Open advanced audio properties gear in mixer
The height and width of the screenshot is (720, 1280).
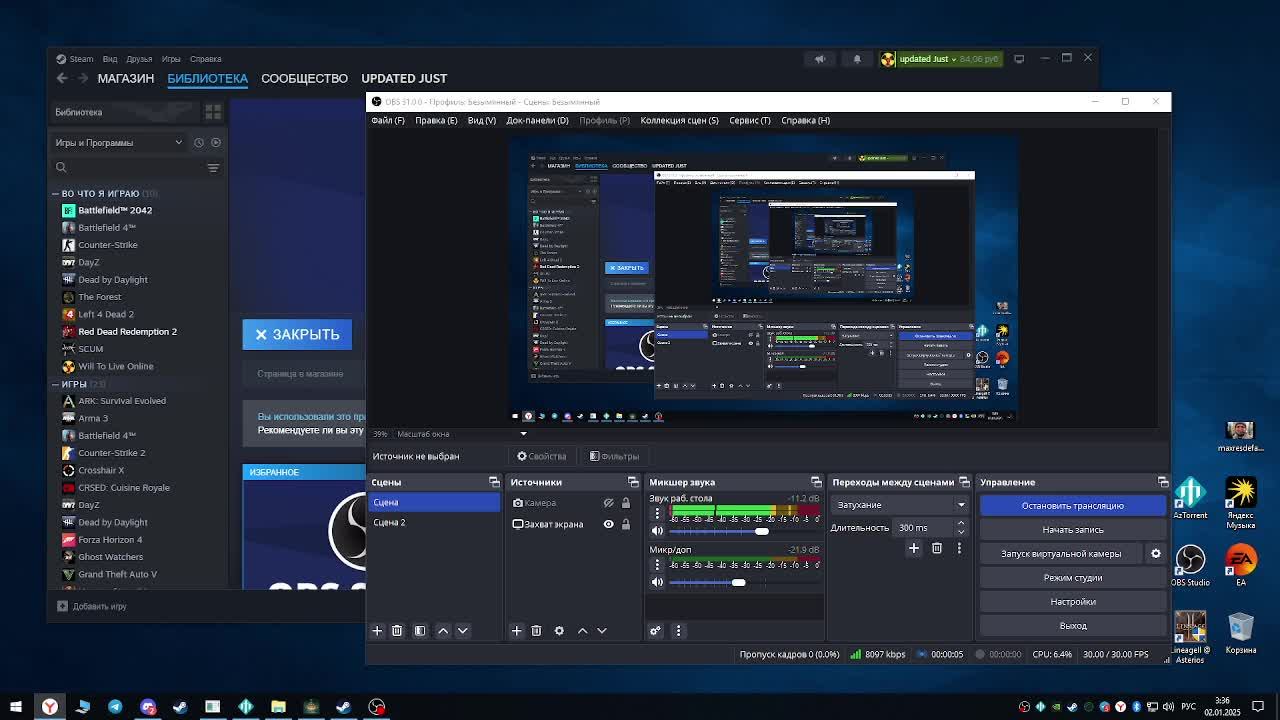point(655,631)
